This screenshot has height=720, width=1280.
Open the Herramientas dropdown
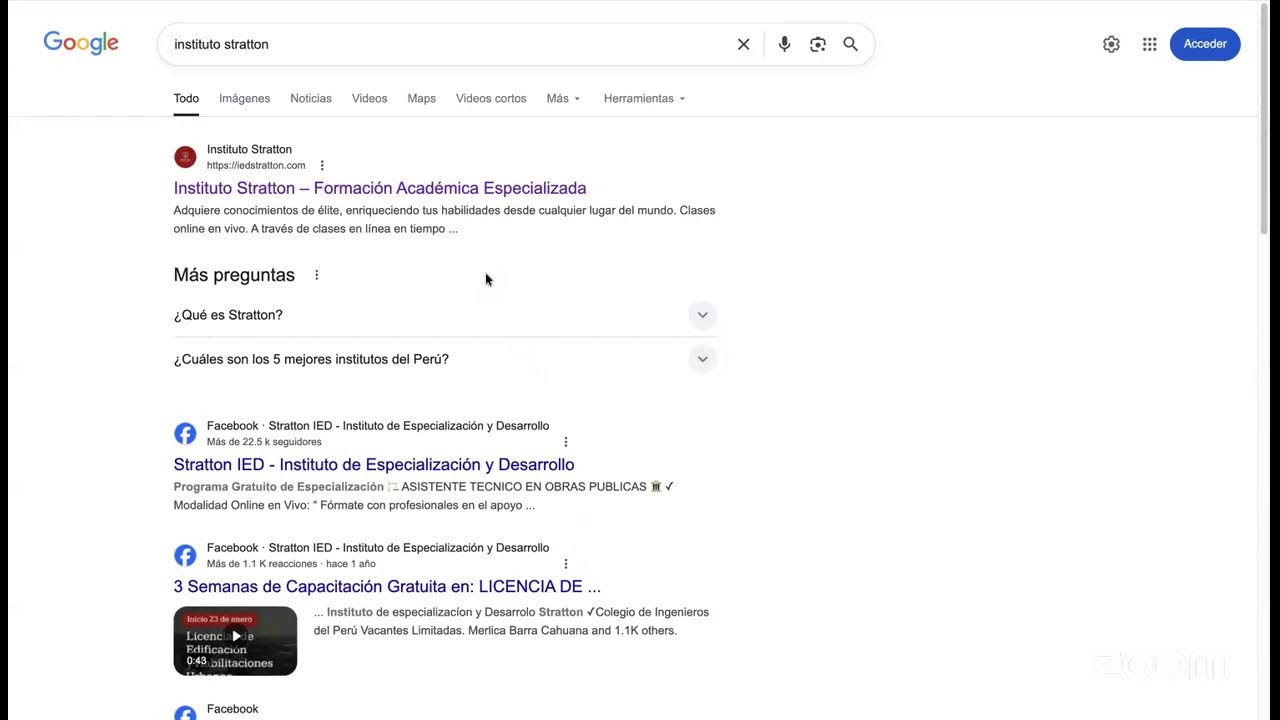644,98
